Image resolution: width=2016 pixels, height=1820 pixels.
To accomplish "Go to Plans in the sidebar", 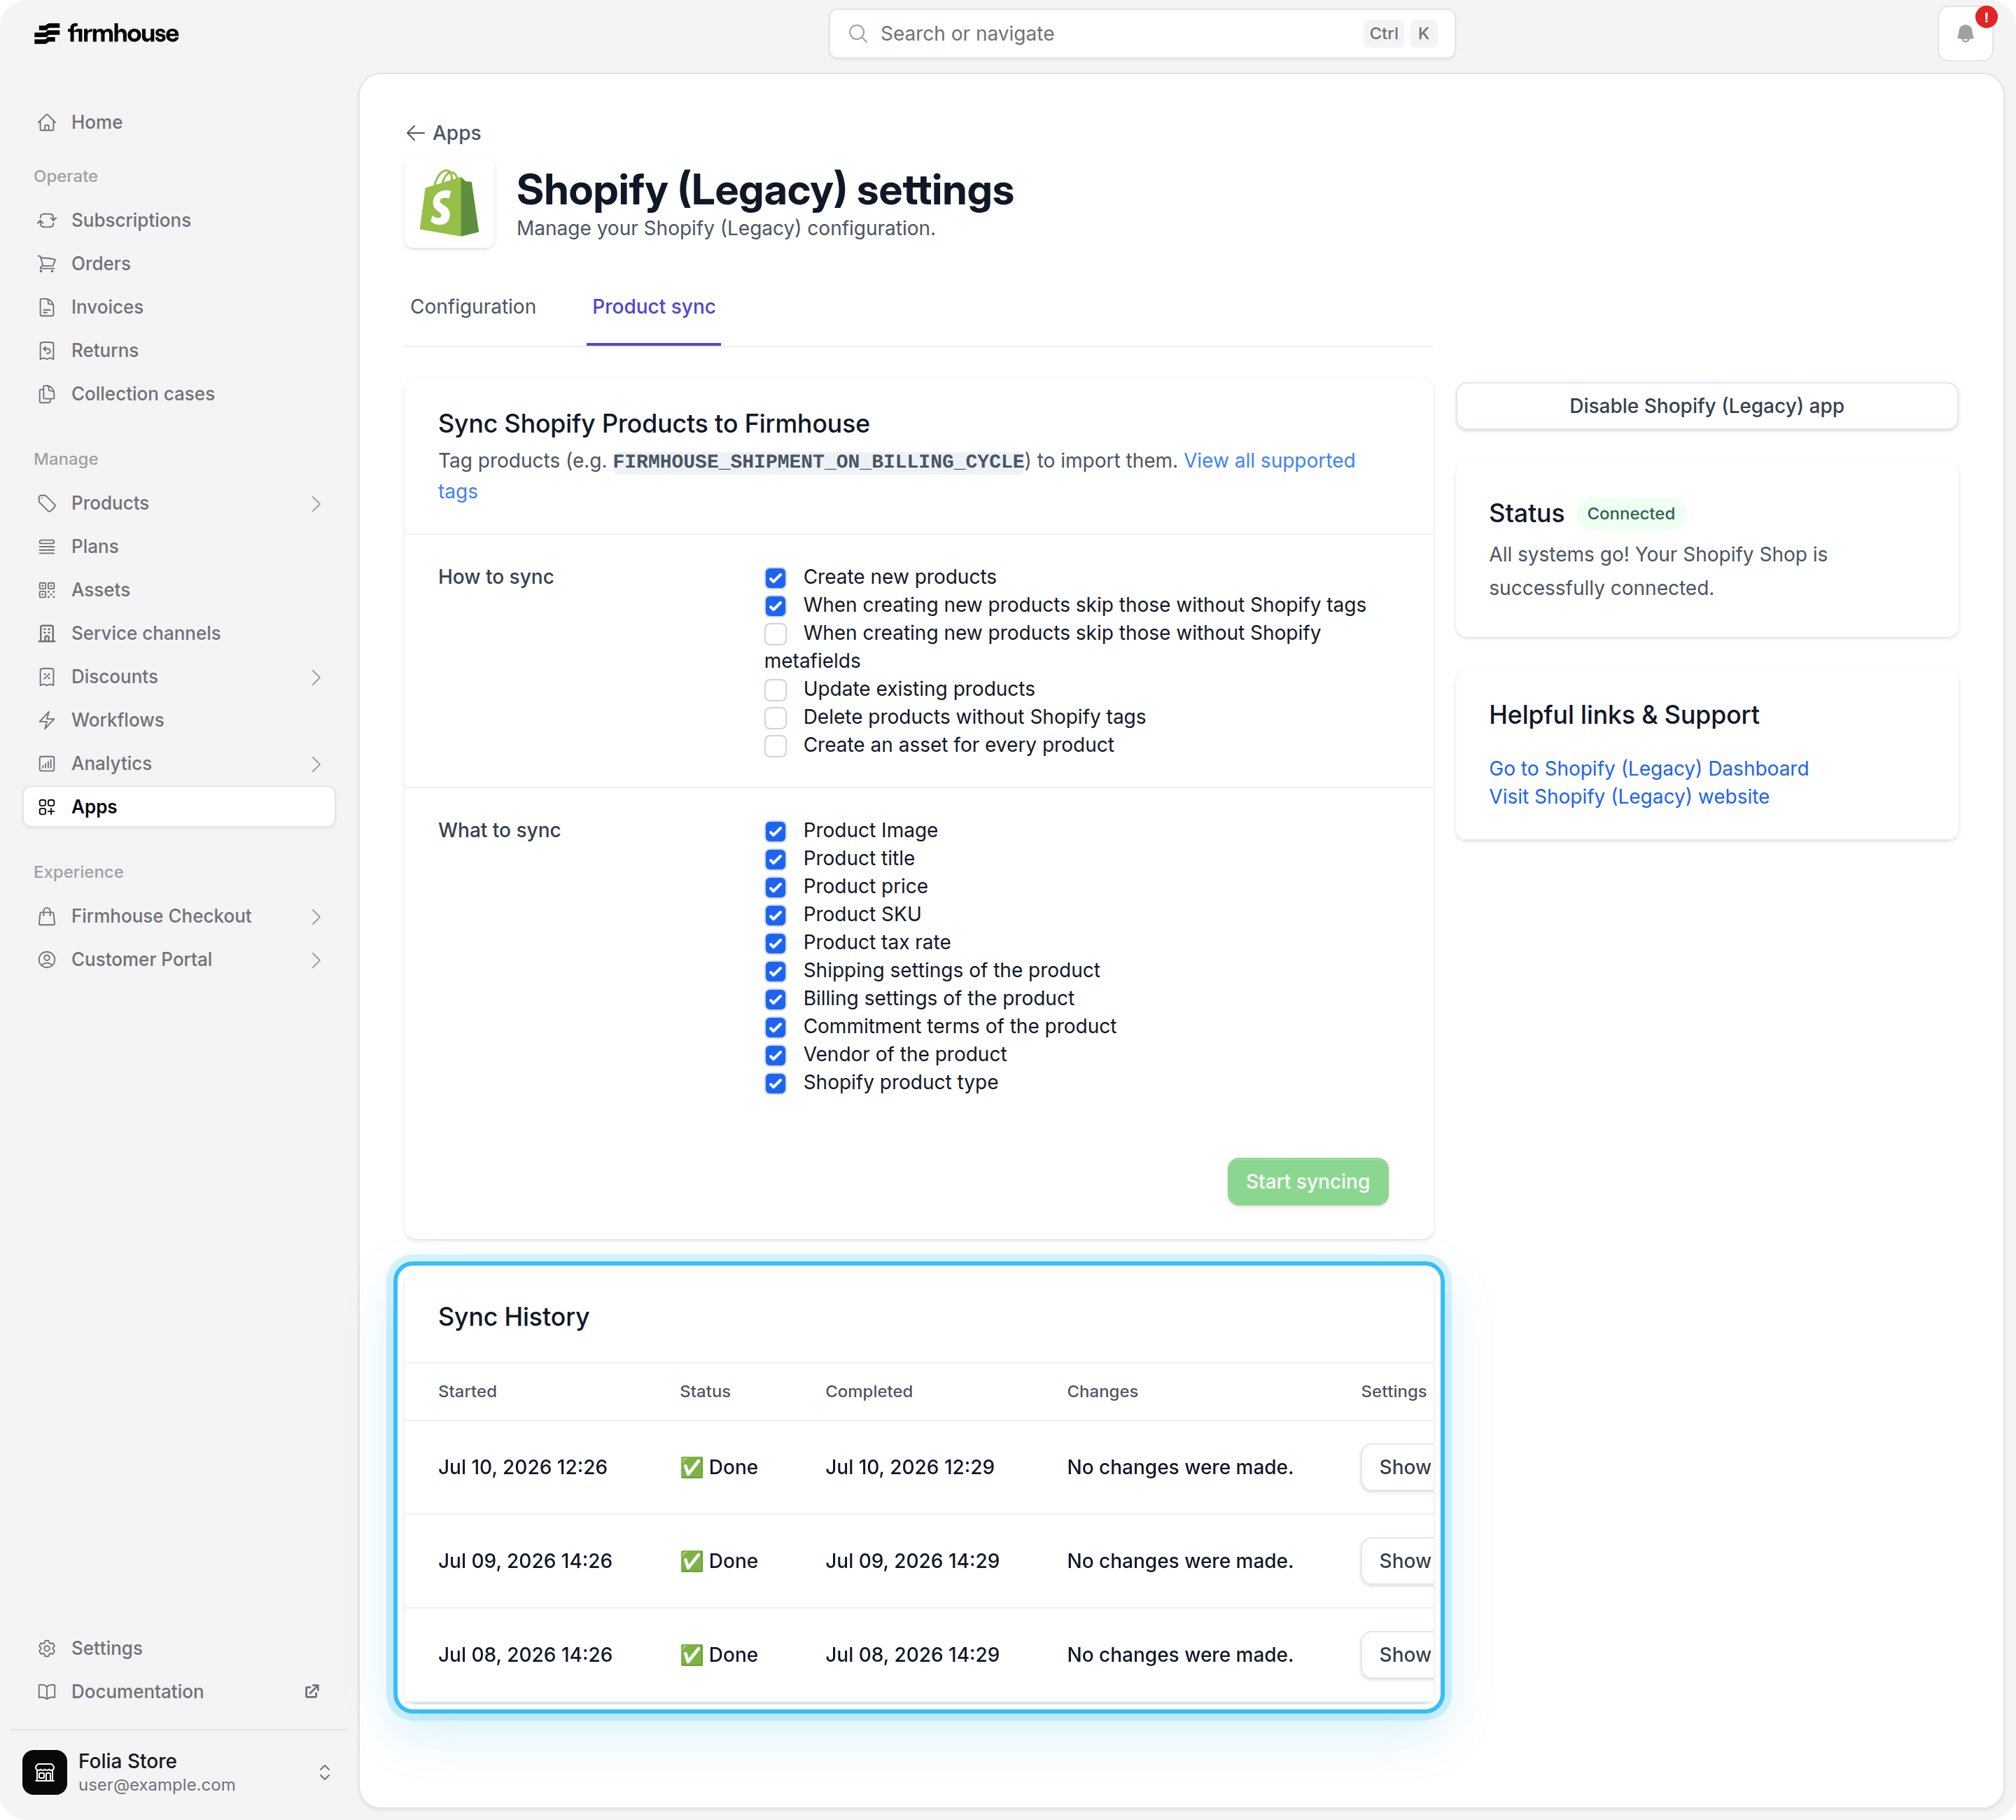I will click(x=179, y=546).
